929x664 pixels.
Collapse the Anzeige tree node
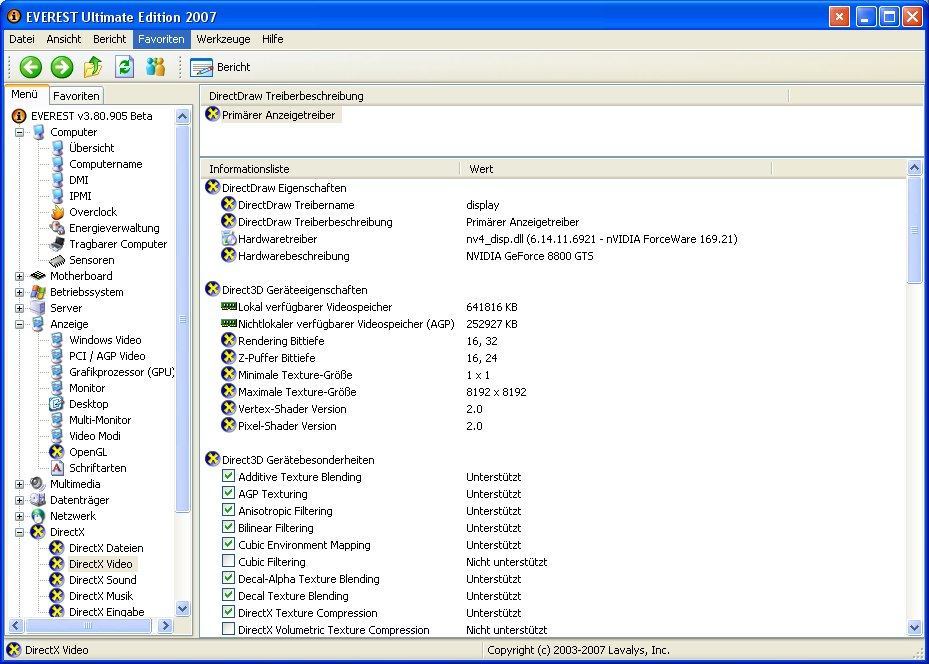click(x=20, y=324)
